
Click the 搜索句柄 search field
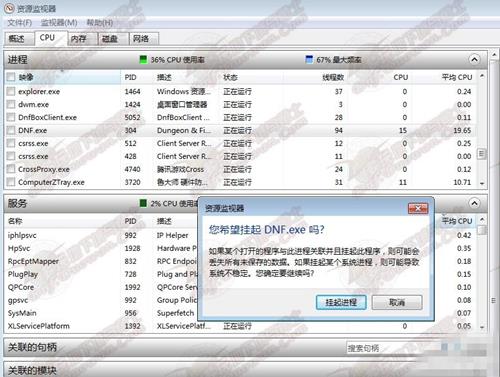click(393, 348)
